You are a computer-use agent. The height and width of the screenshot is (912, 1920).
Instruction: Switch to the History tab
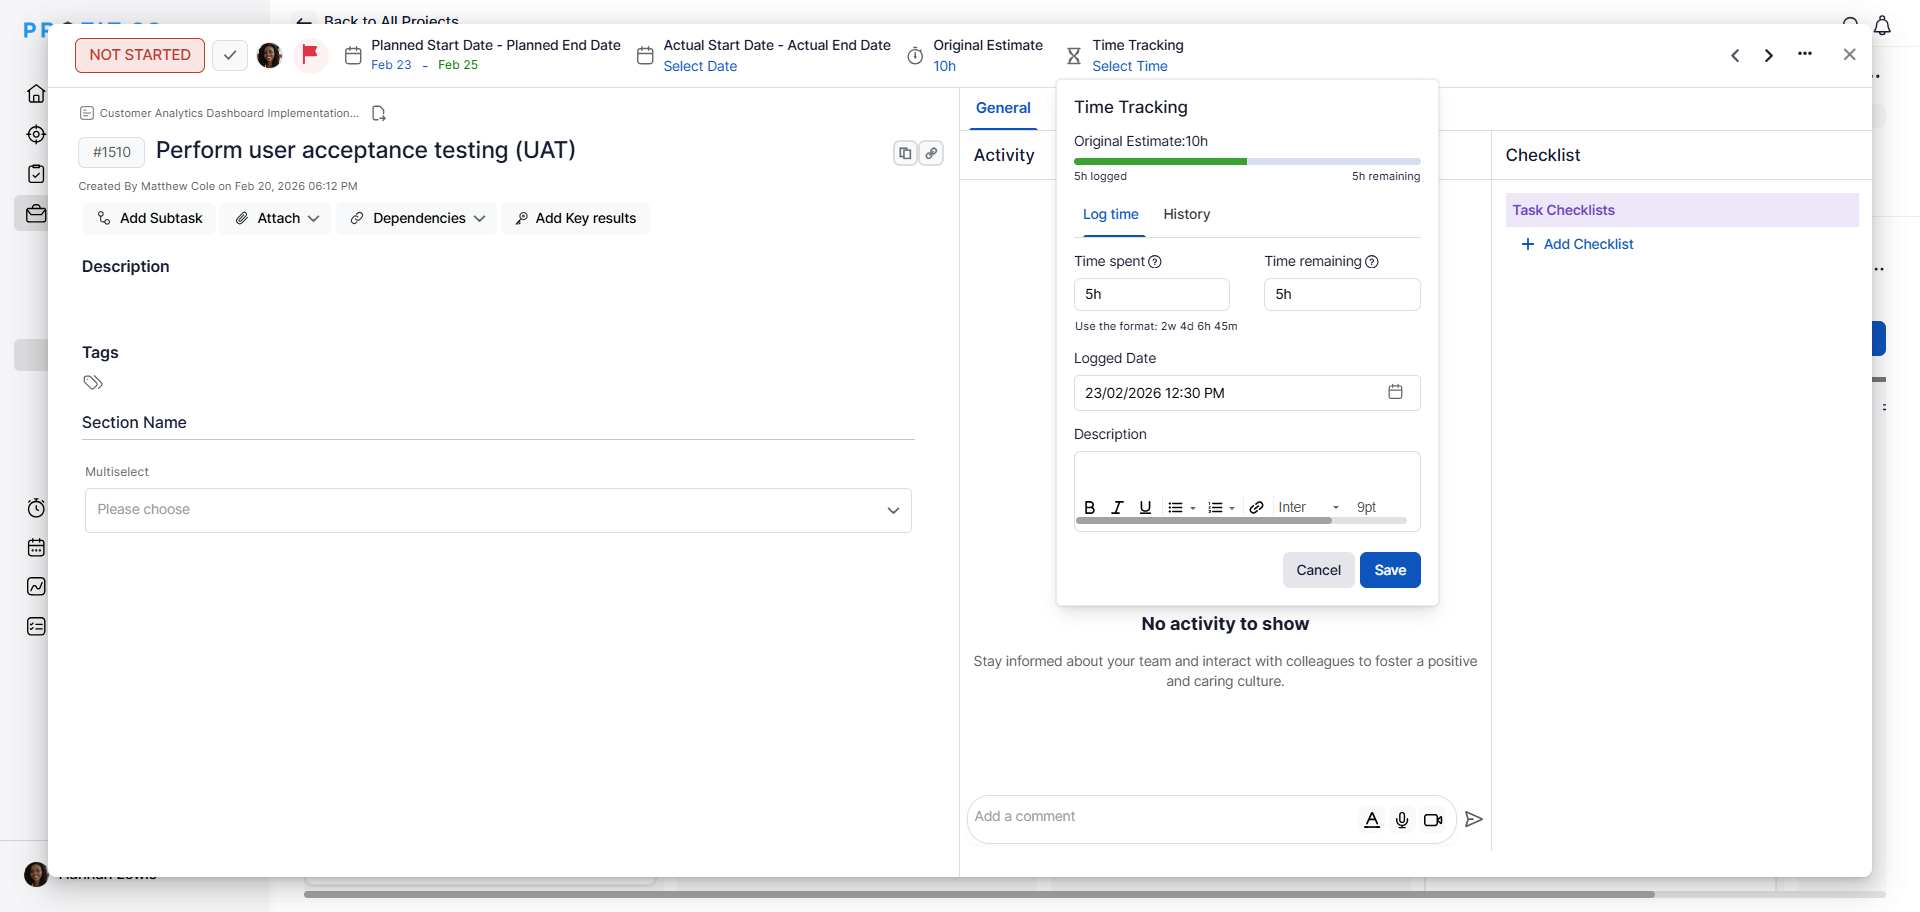click(1186, 214)
